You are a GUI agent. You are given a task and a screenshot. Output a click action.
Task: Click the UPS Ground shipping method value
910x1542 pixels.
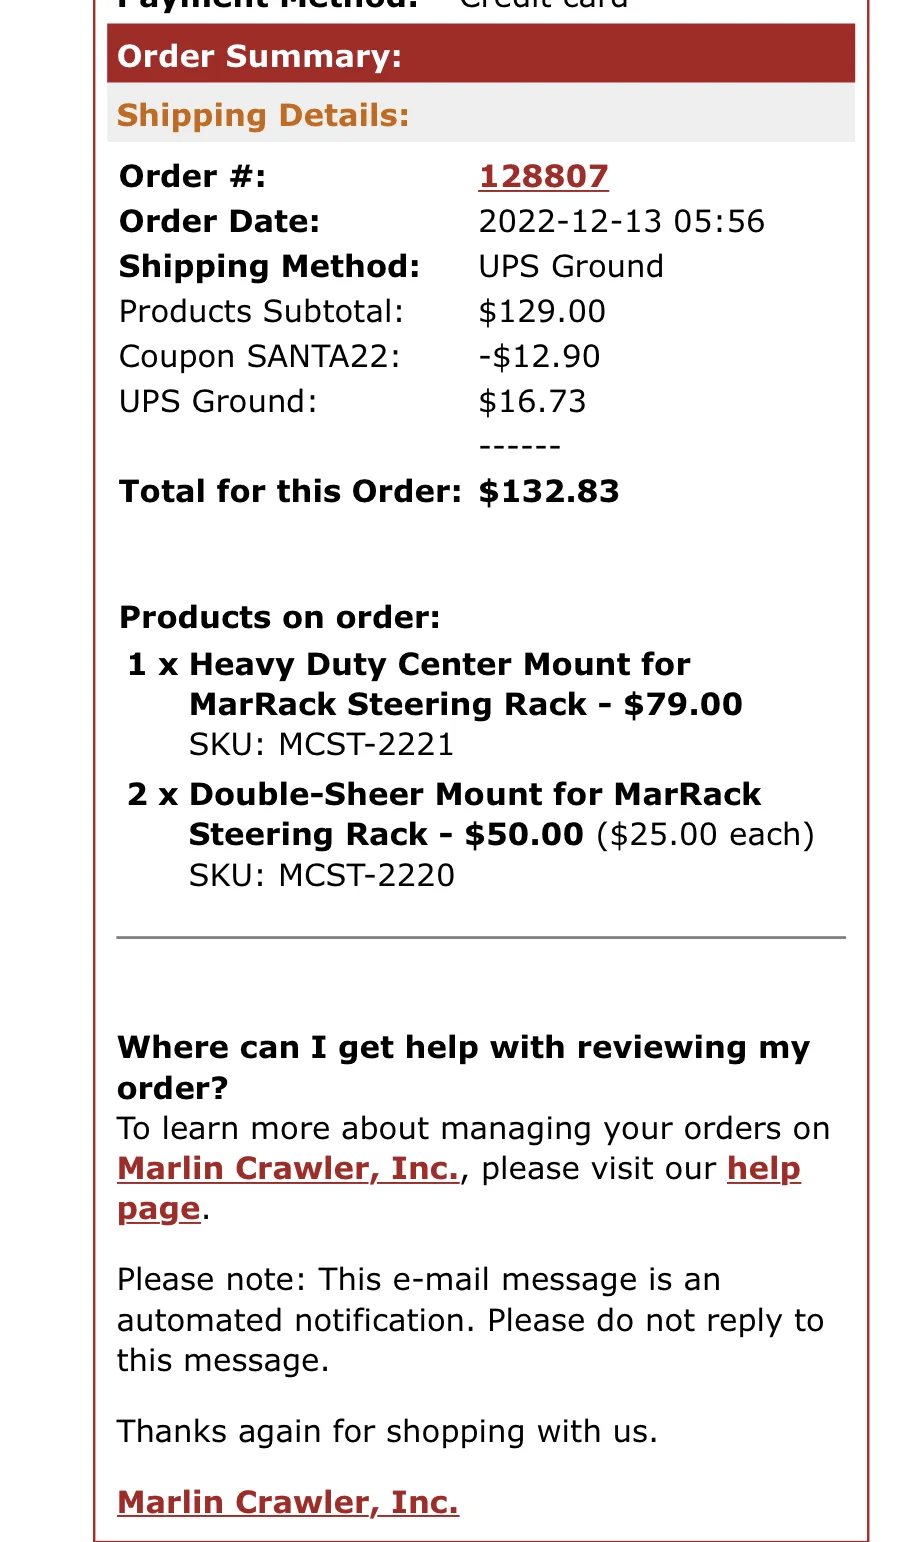pos(571,266)
